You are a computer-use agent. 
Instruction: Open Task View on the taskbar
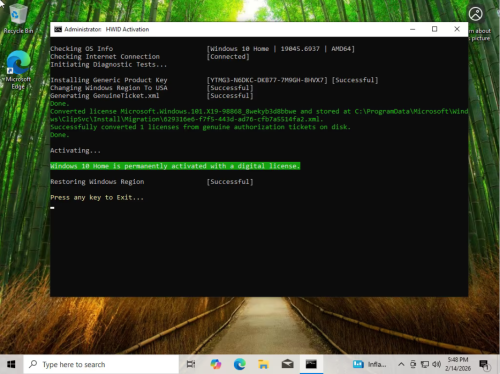point(191,364)
